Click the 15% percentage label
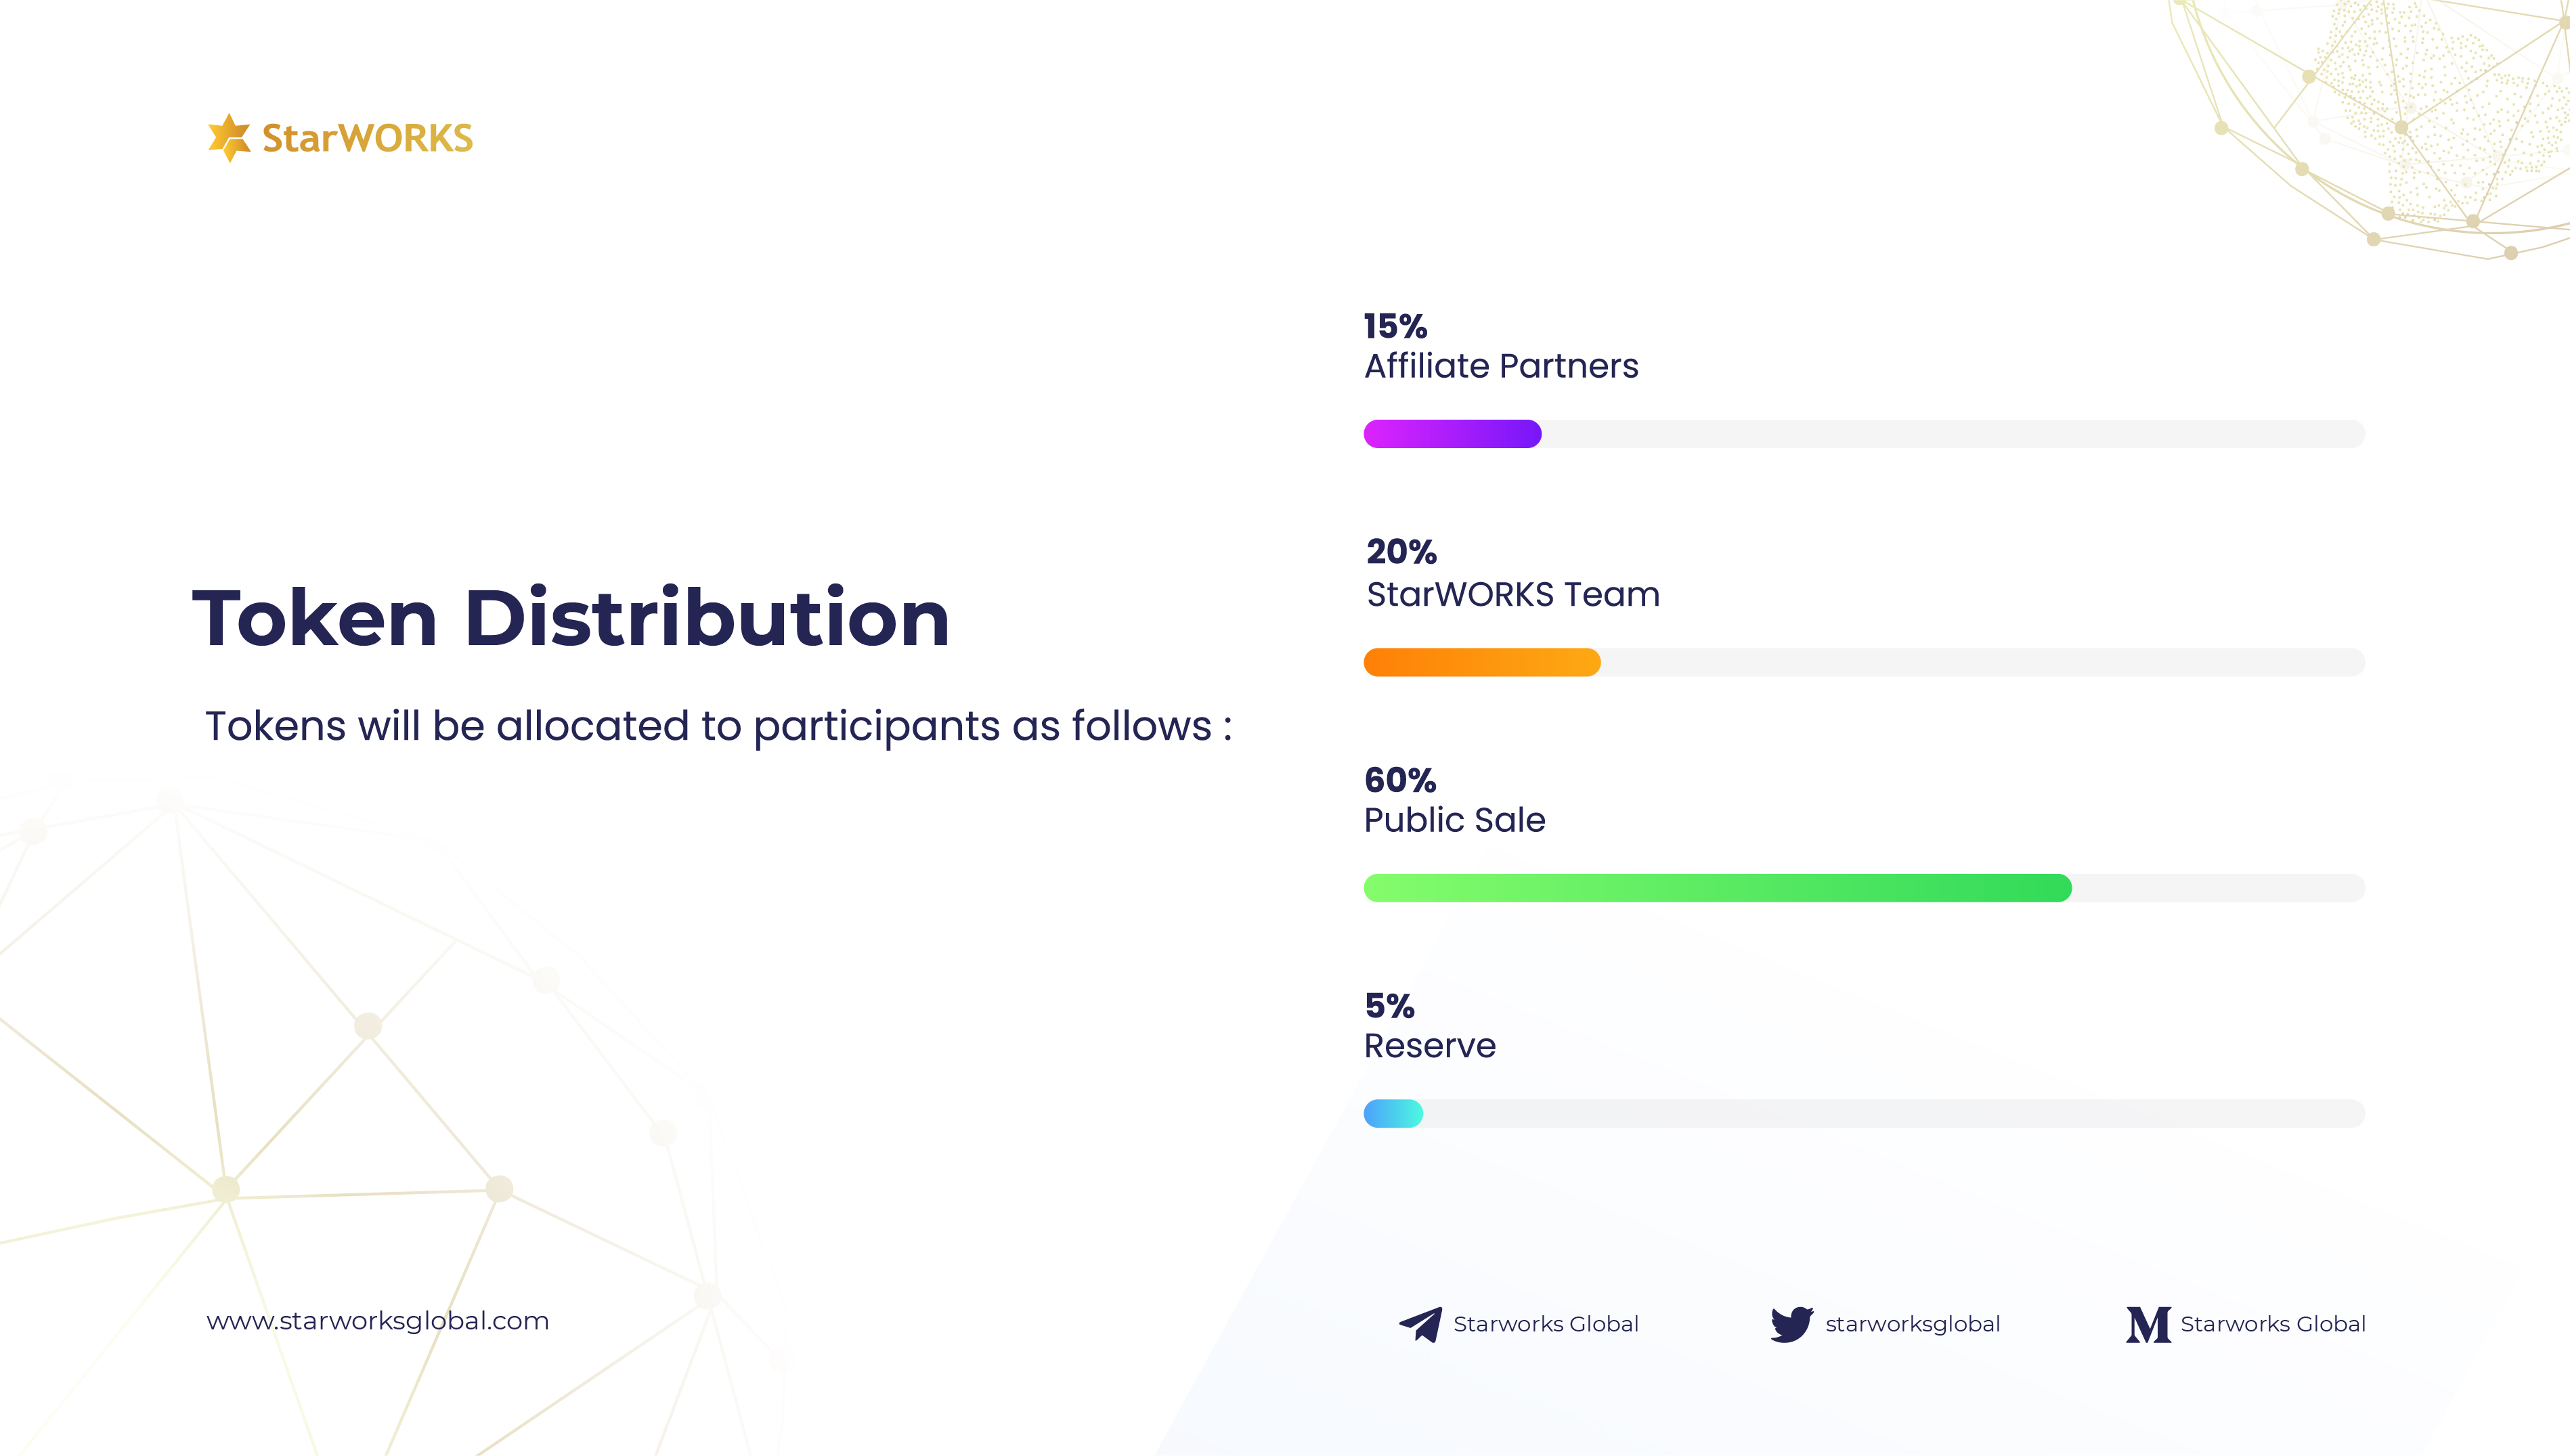The width and height of the screenshot is (2570, 1456). [x=1395, y=326]
